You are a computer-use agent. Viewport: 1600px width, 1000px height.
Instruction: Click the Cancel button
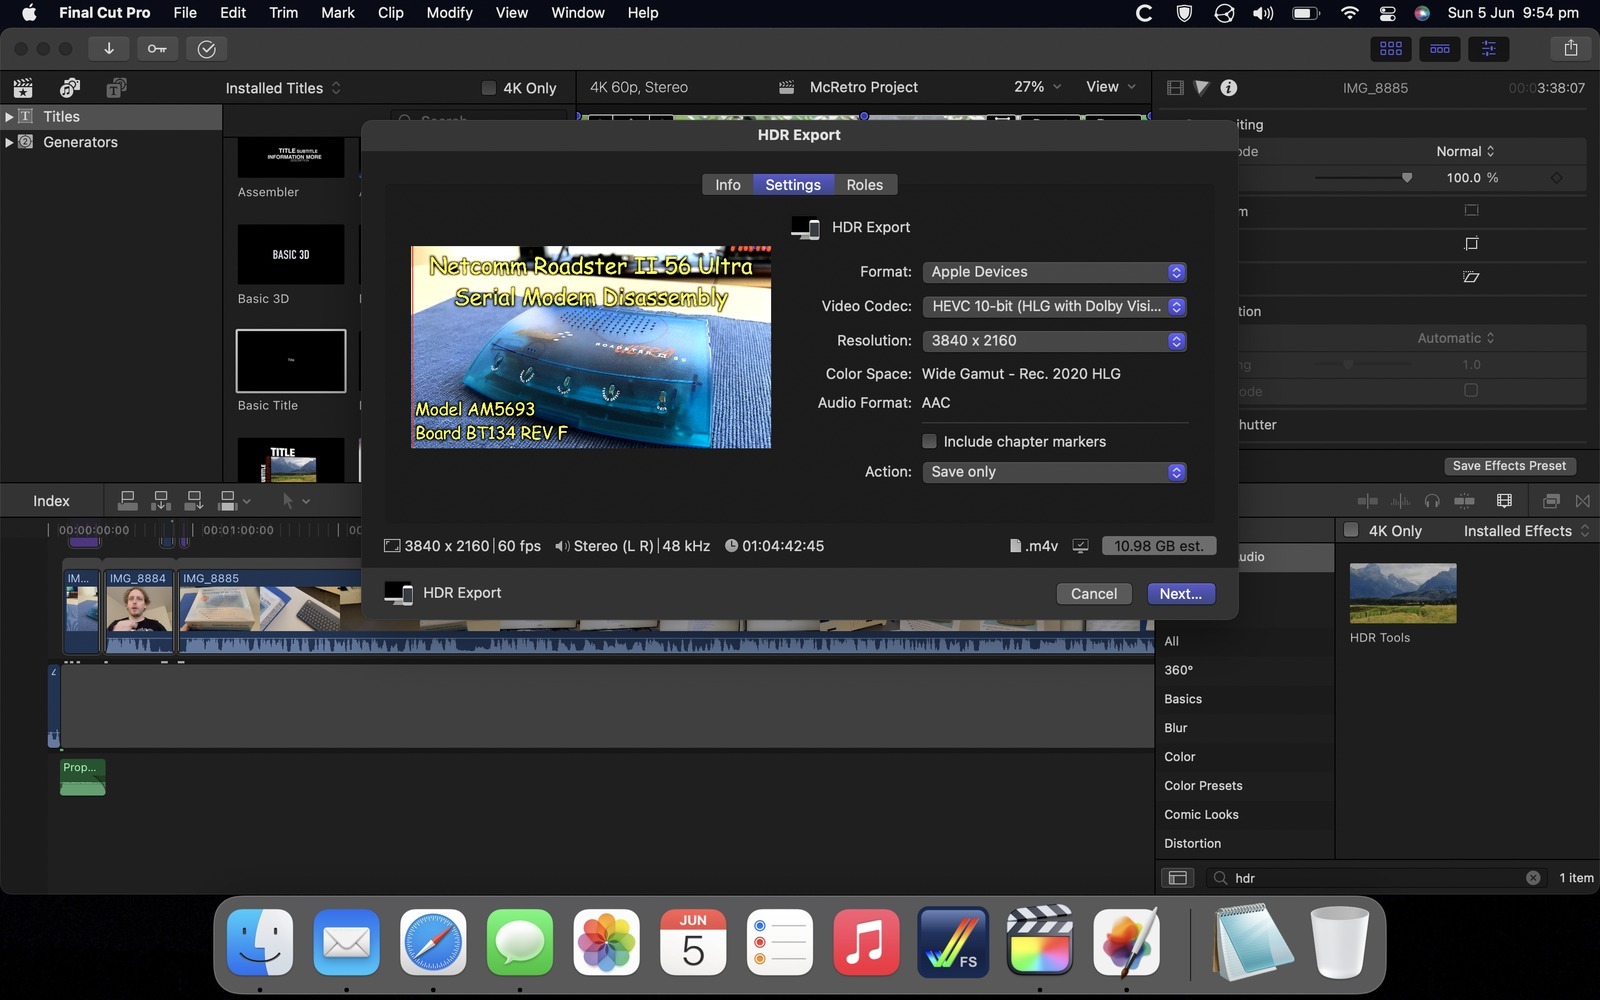tap(1094, 594)
